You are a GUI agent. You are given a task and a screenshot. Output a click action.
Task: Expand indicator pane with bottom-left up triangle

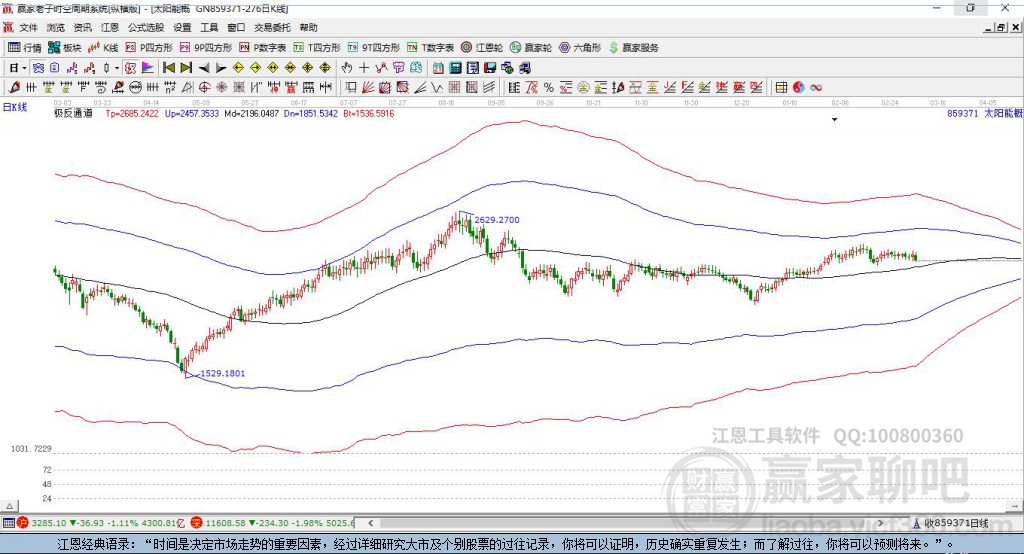[x=9, y=506]
